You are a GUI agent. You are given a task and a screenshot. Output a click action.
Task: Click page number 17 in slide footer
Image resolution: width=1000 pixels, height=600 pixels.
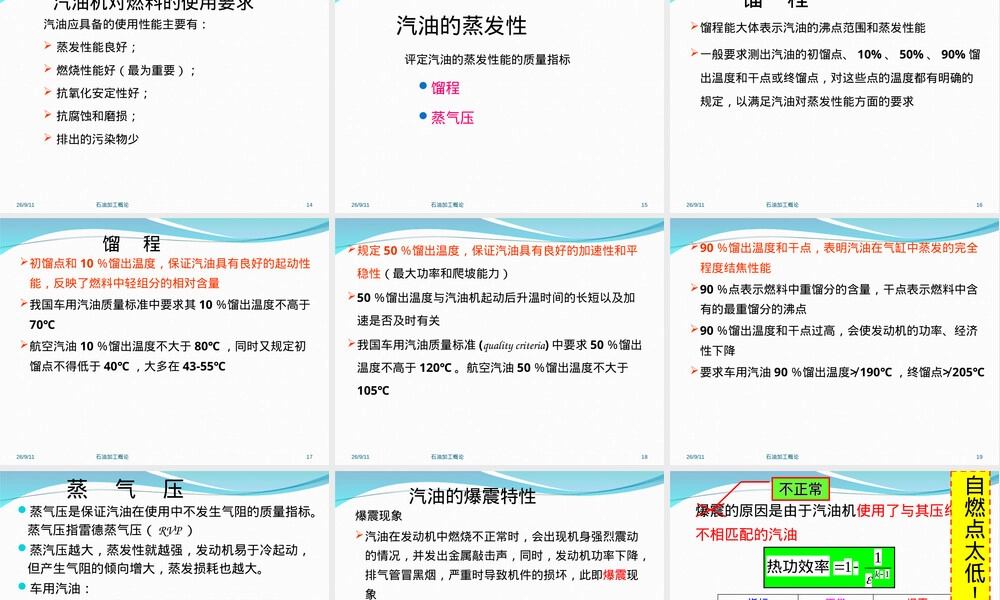[x=309, y=457]
